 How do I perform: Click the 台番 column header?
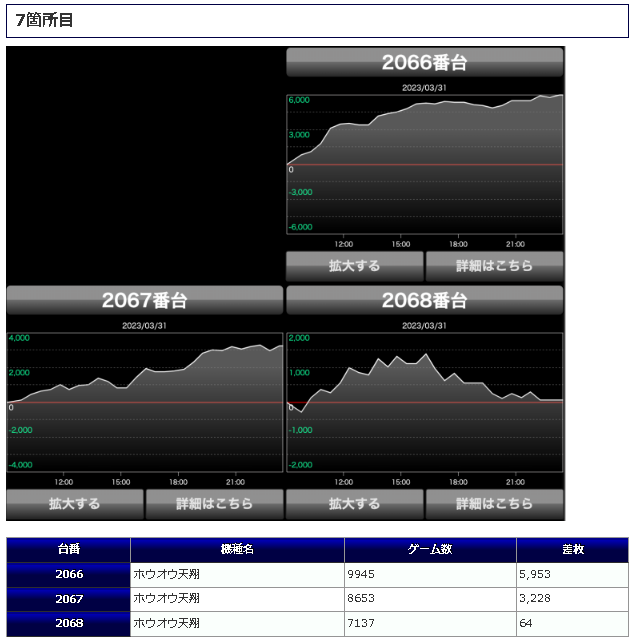[x=68, y=549]
